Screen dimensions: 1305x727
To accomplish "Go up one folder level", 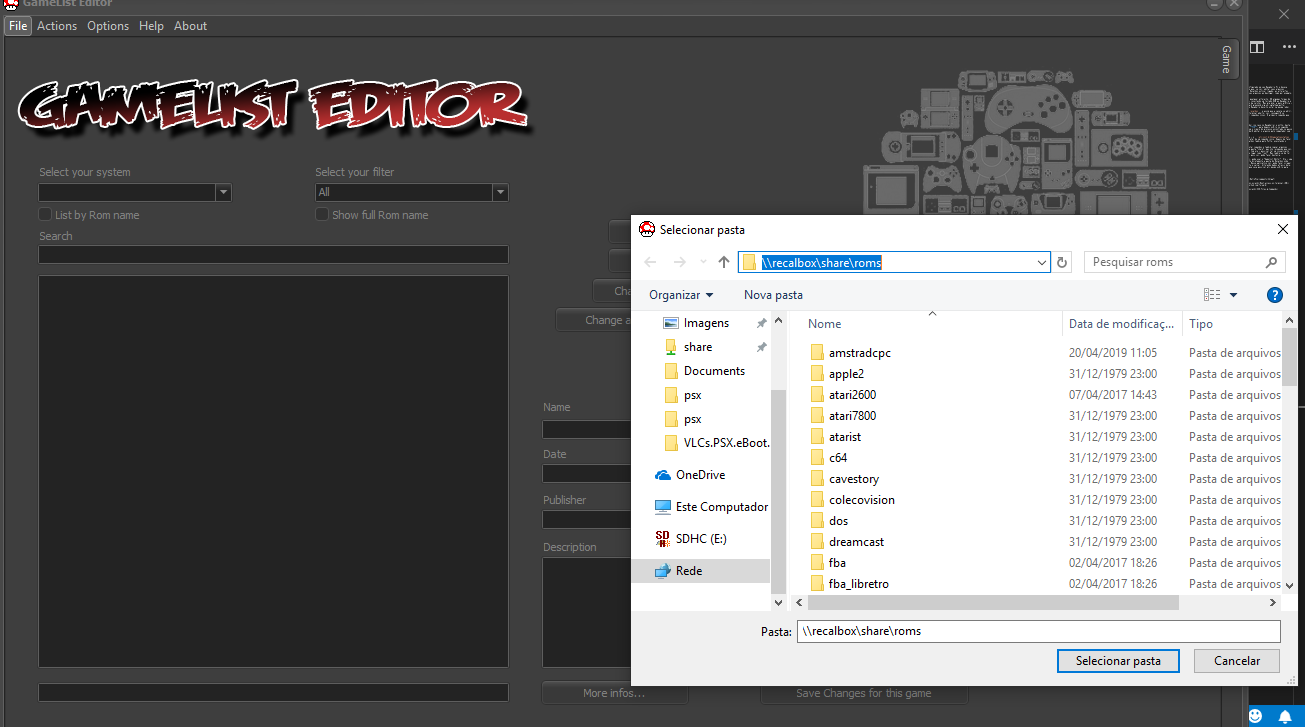I will (724, 262).
